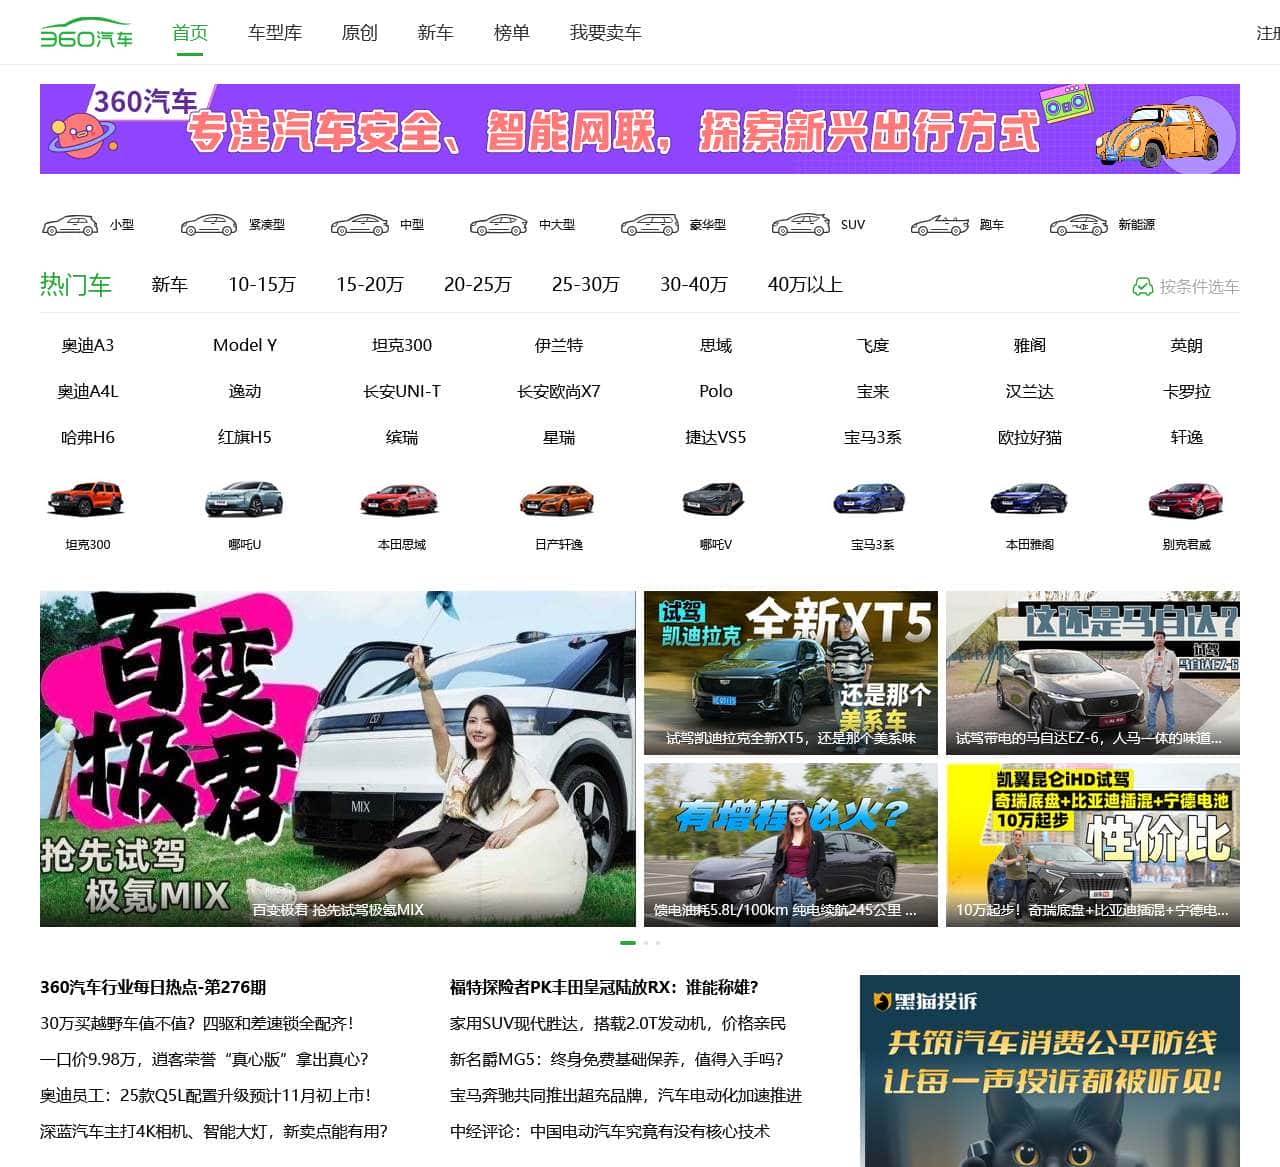Click the 热门车 heading tab

[76, 285]
